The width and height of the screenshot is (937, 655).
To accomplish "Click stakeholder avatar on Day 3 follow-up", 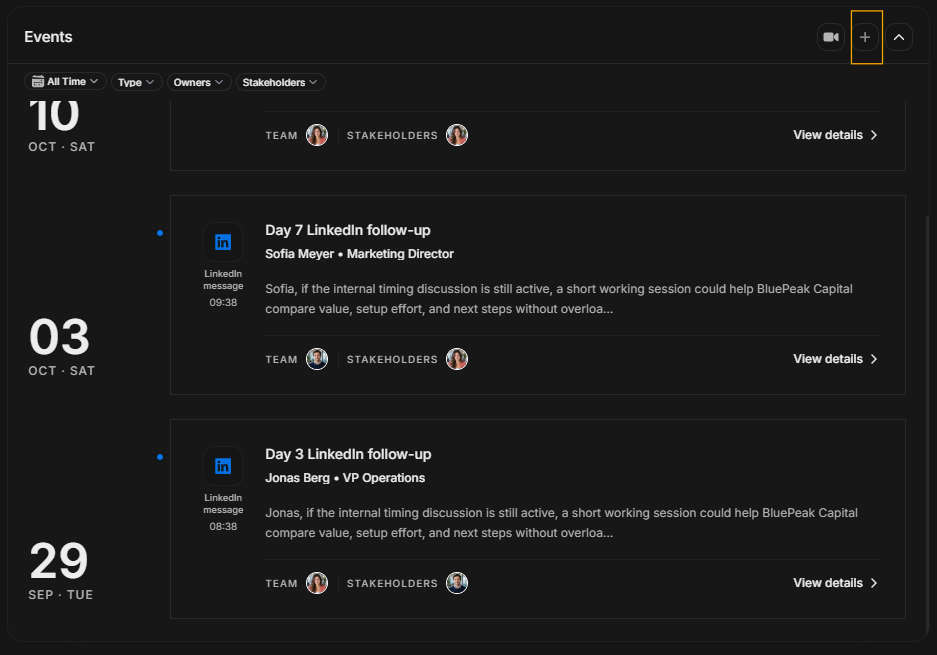I will coord(457,583).
